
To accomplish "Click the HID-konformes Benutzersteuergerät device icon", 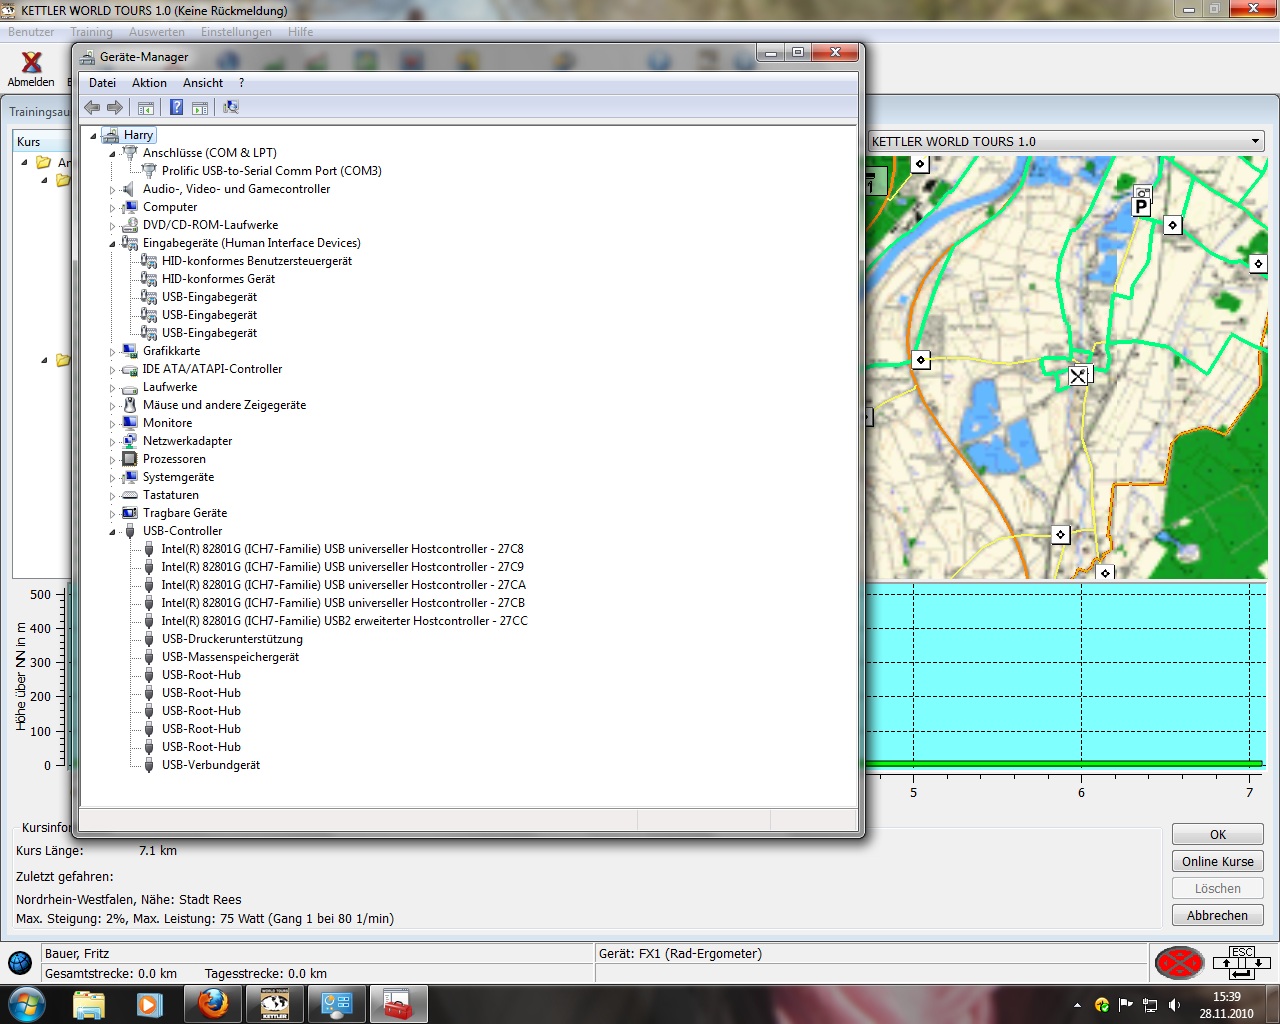I will [x=149, y=261].
